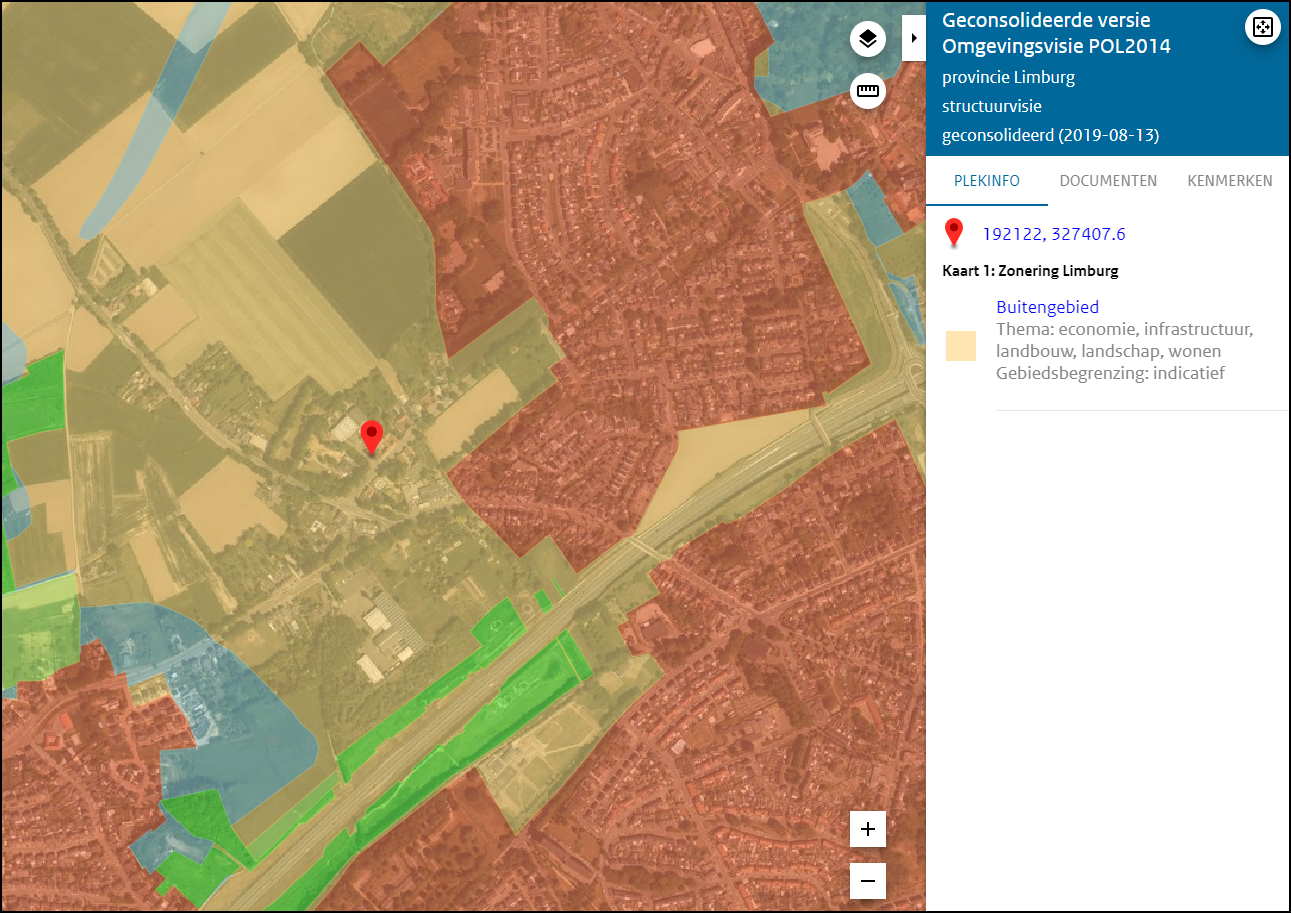The image size is (1291, 913).
Task: Activate the ruler measurement tool
Action: pos(867,91)
